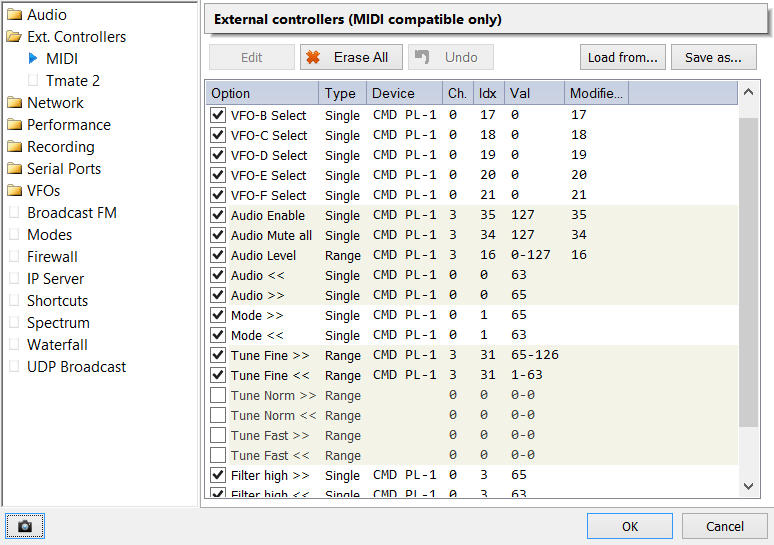
Task: Click the VFOs folder icon
Action: (14, 191)
